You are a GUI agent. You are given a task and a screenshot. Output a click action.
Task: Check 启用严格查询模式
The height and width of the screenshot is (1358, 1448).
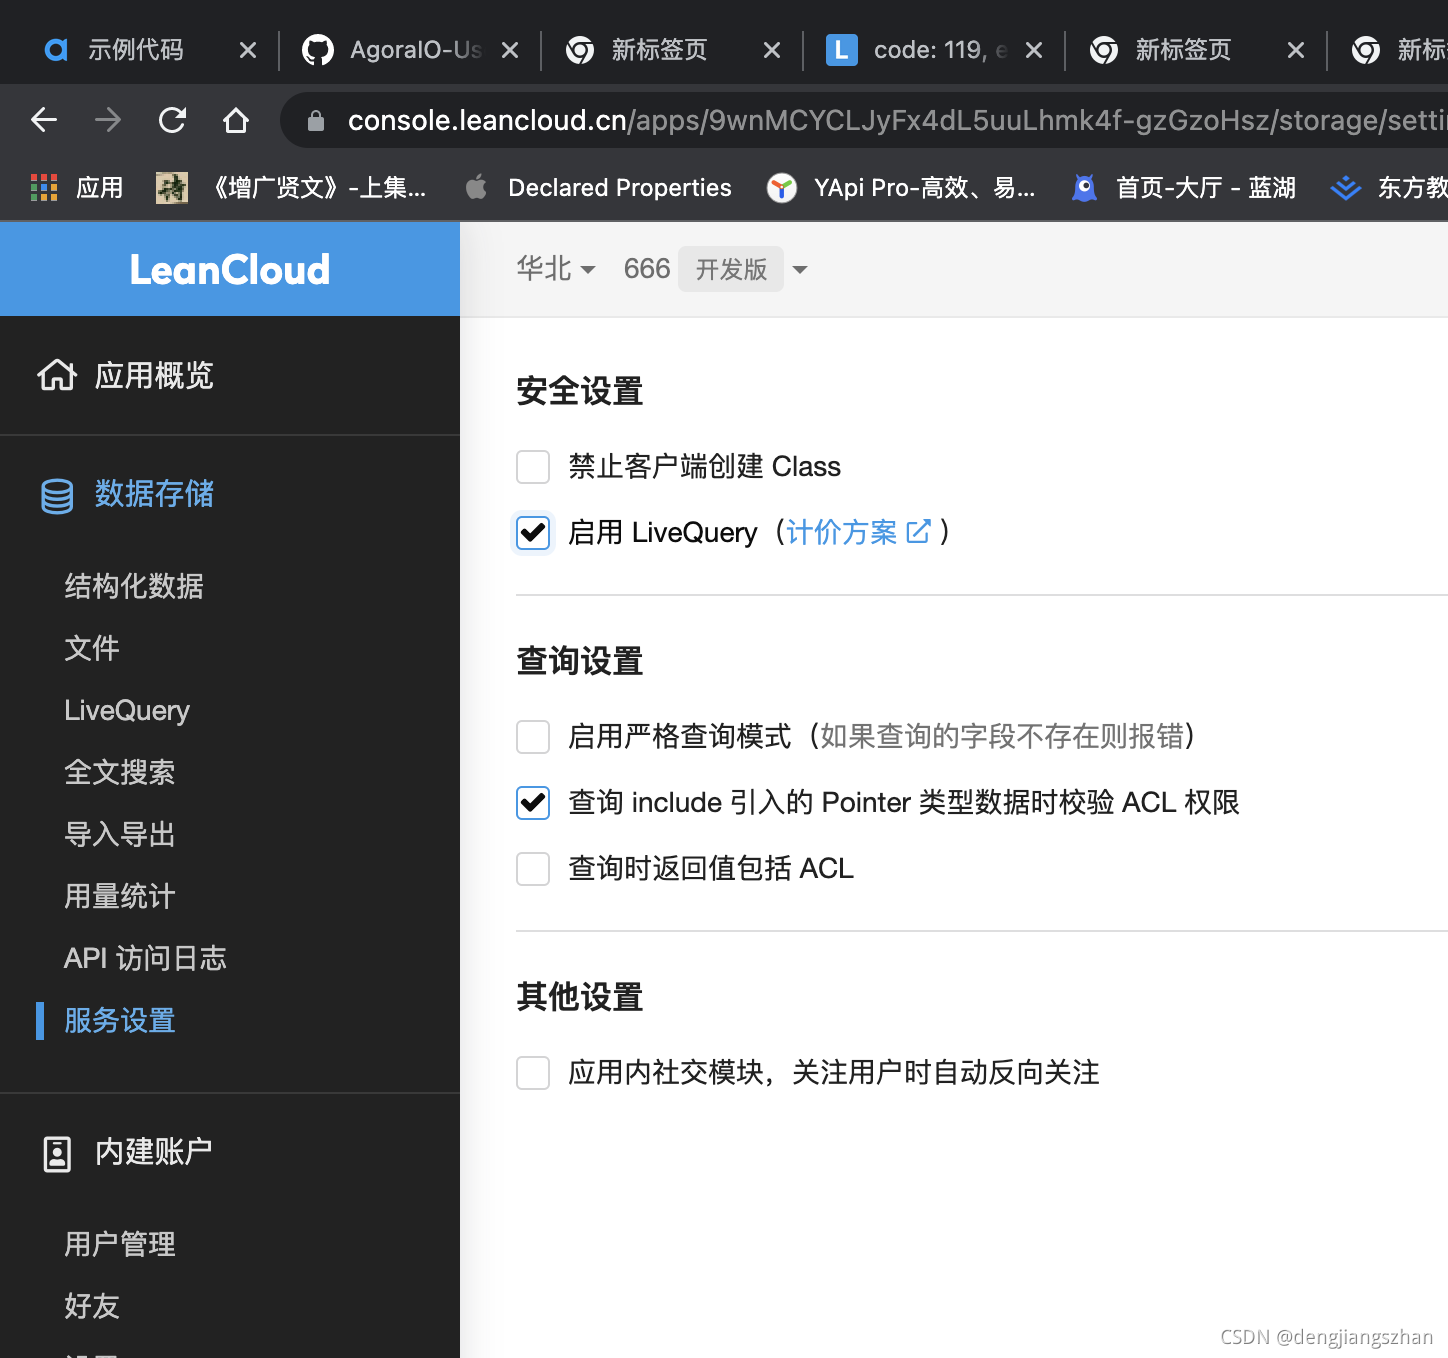point(533,737)
